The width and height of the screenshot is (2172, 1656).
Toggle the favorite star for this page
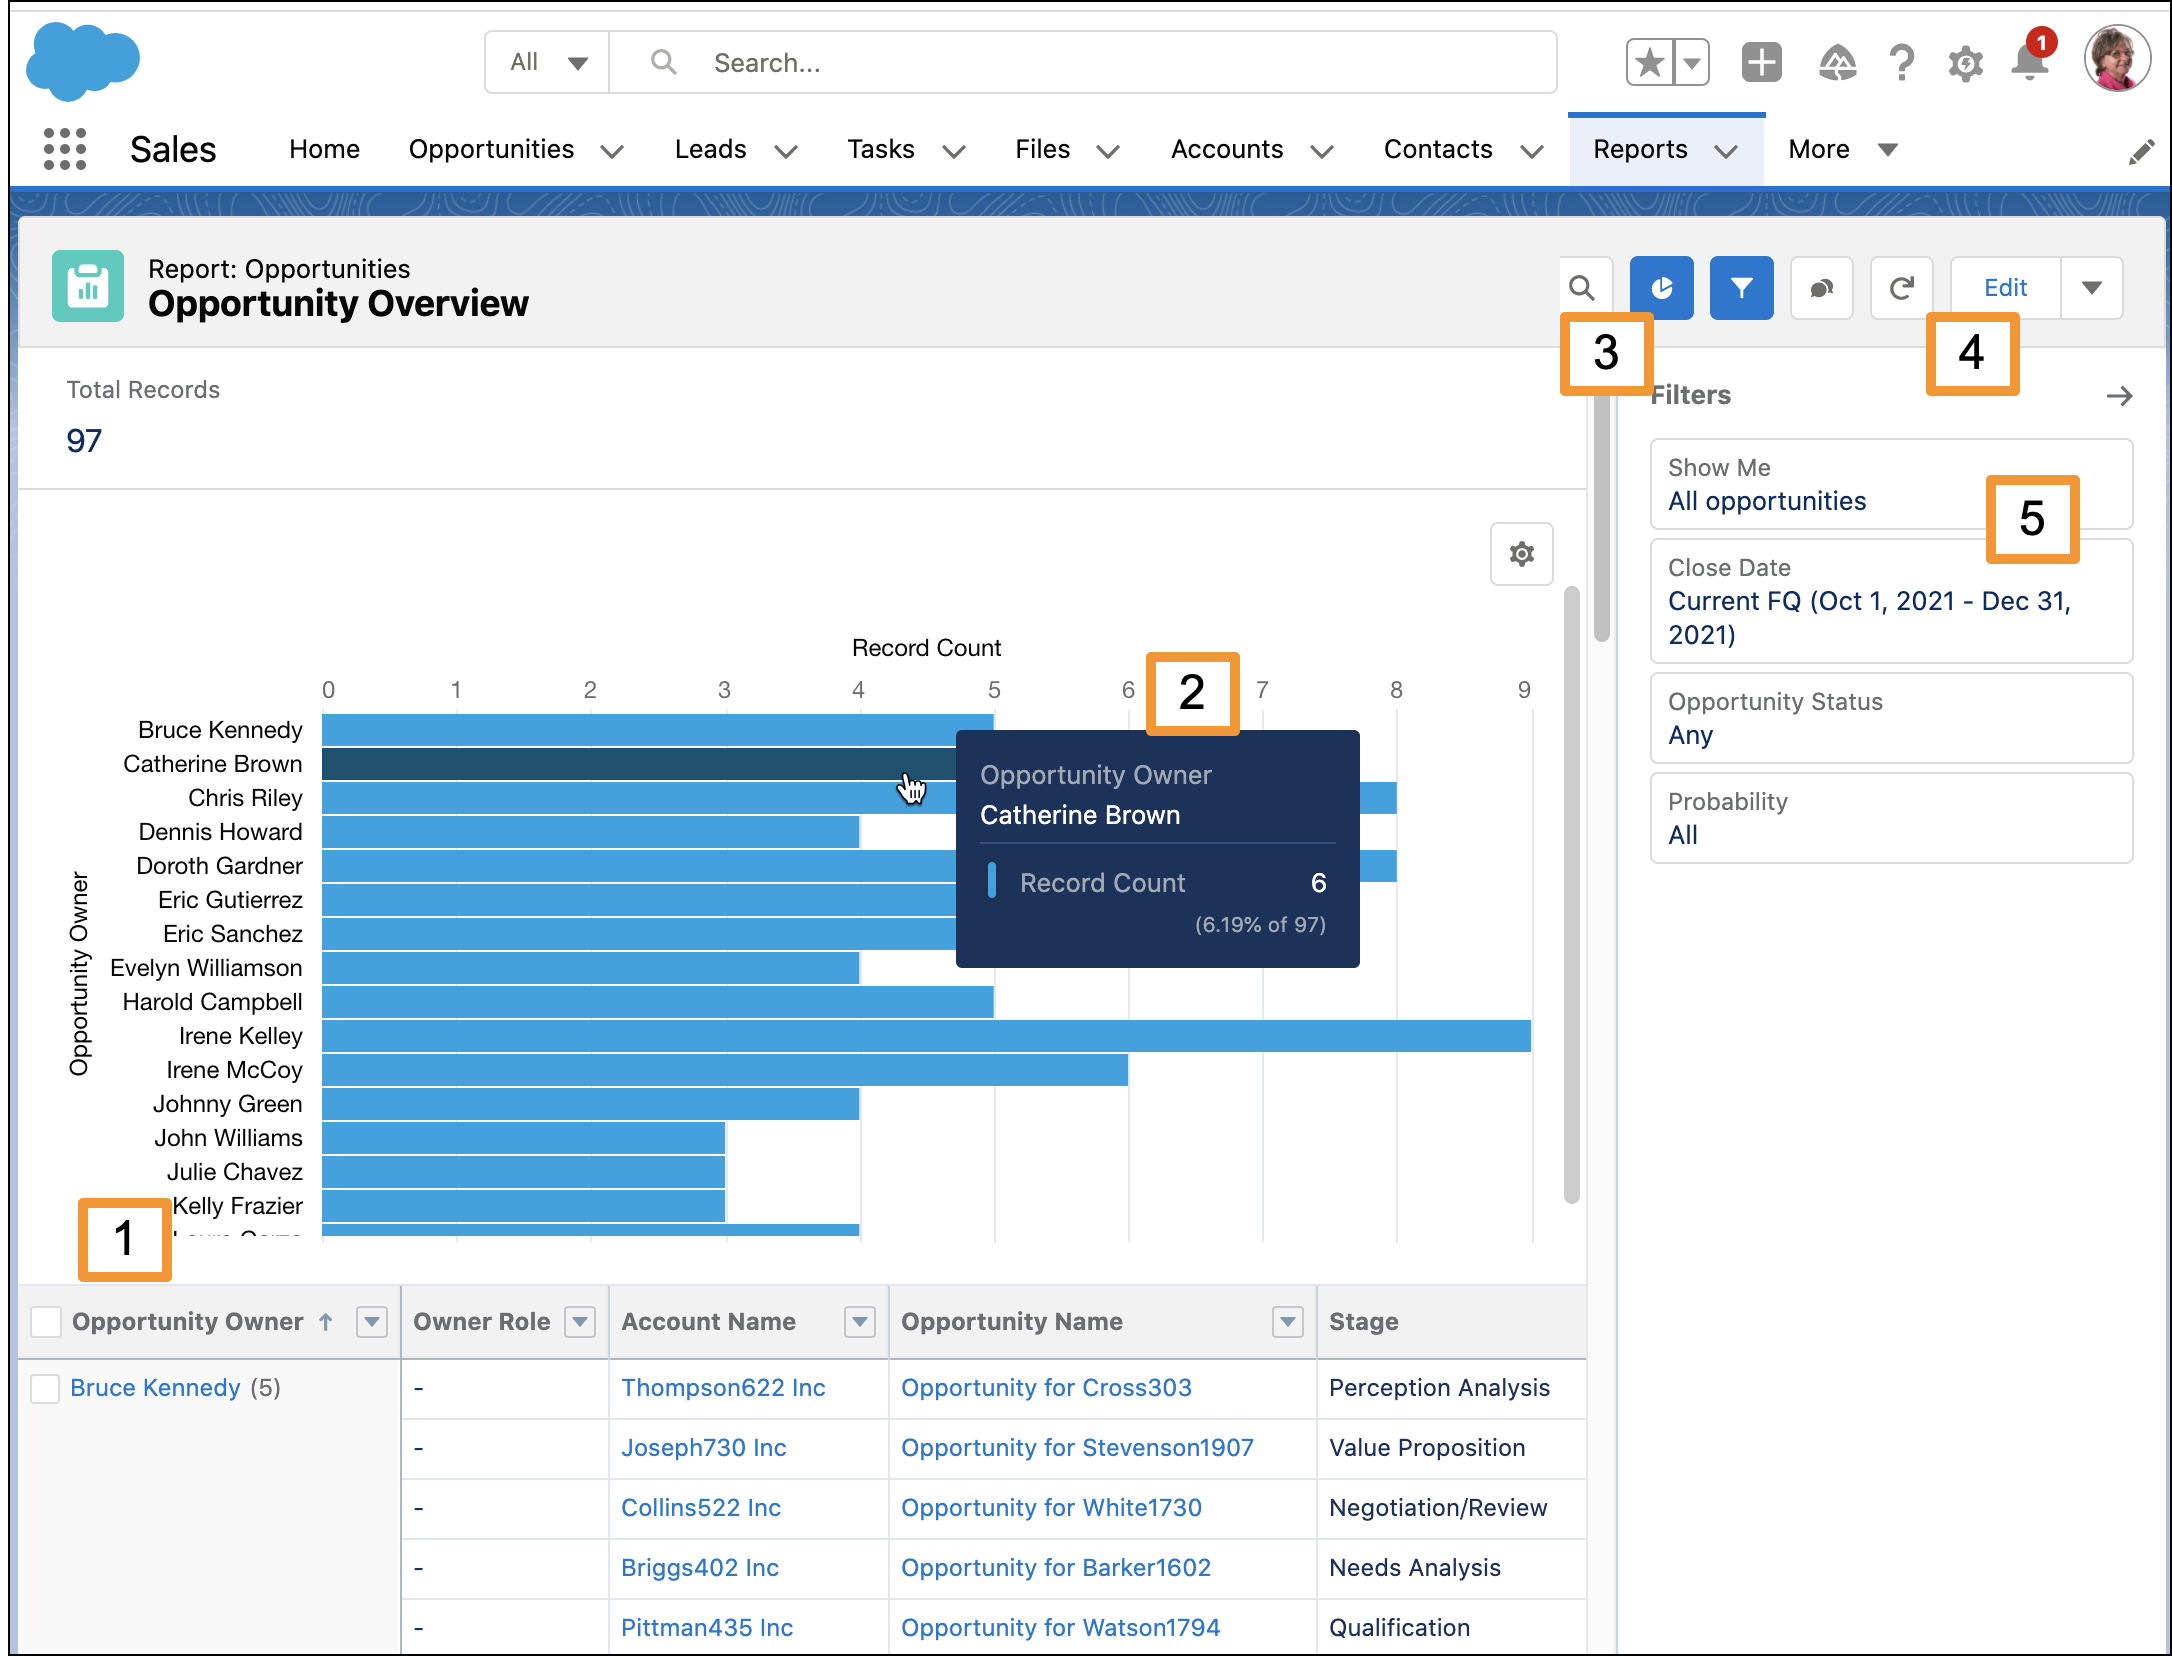(x=1648, y=62)
